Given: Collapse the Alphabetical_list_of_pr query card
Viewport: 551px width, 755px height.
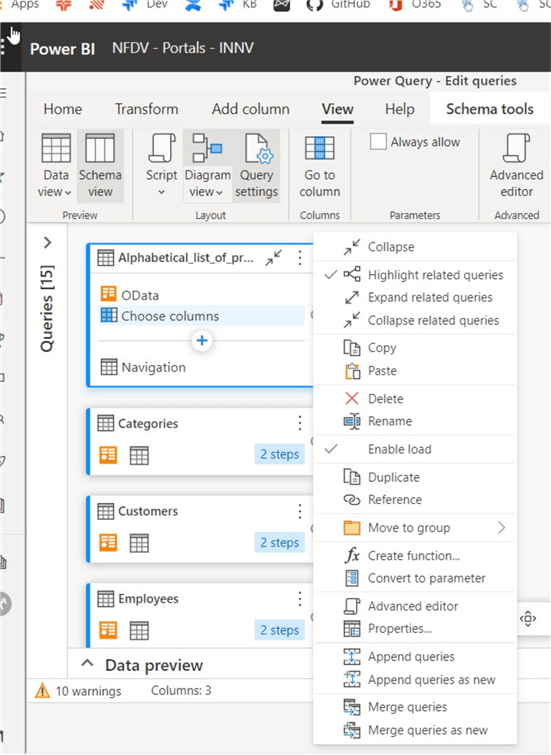Looking at the screenshot, I should click(x=273, y=258).
